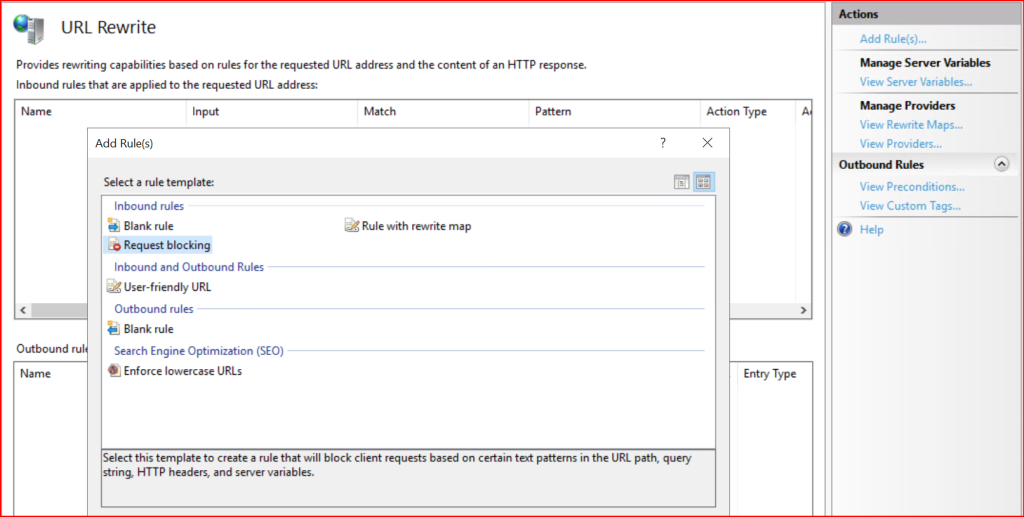Close the Add Rule(s) dialog

point(707,143)
